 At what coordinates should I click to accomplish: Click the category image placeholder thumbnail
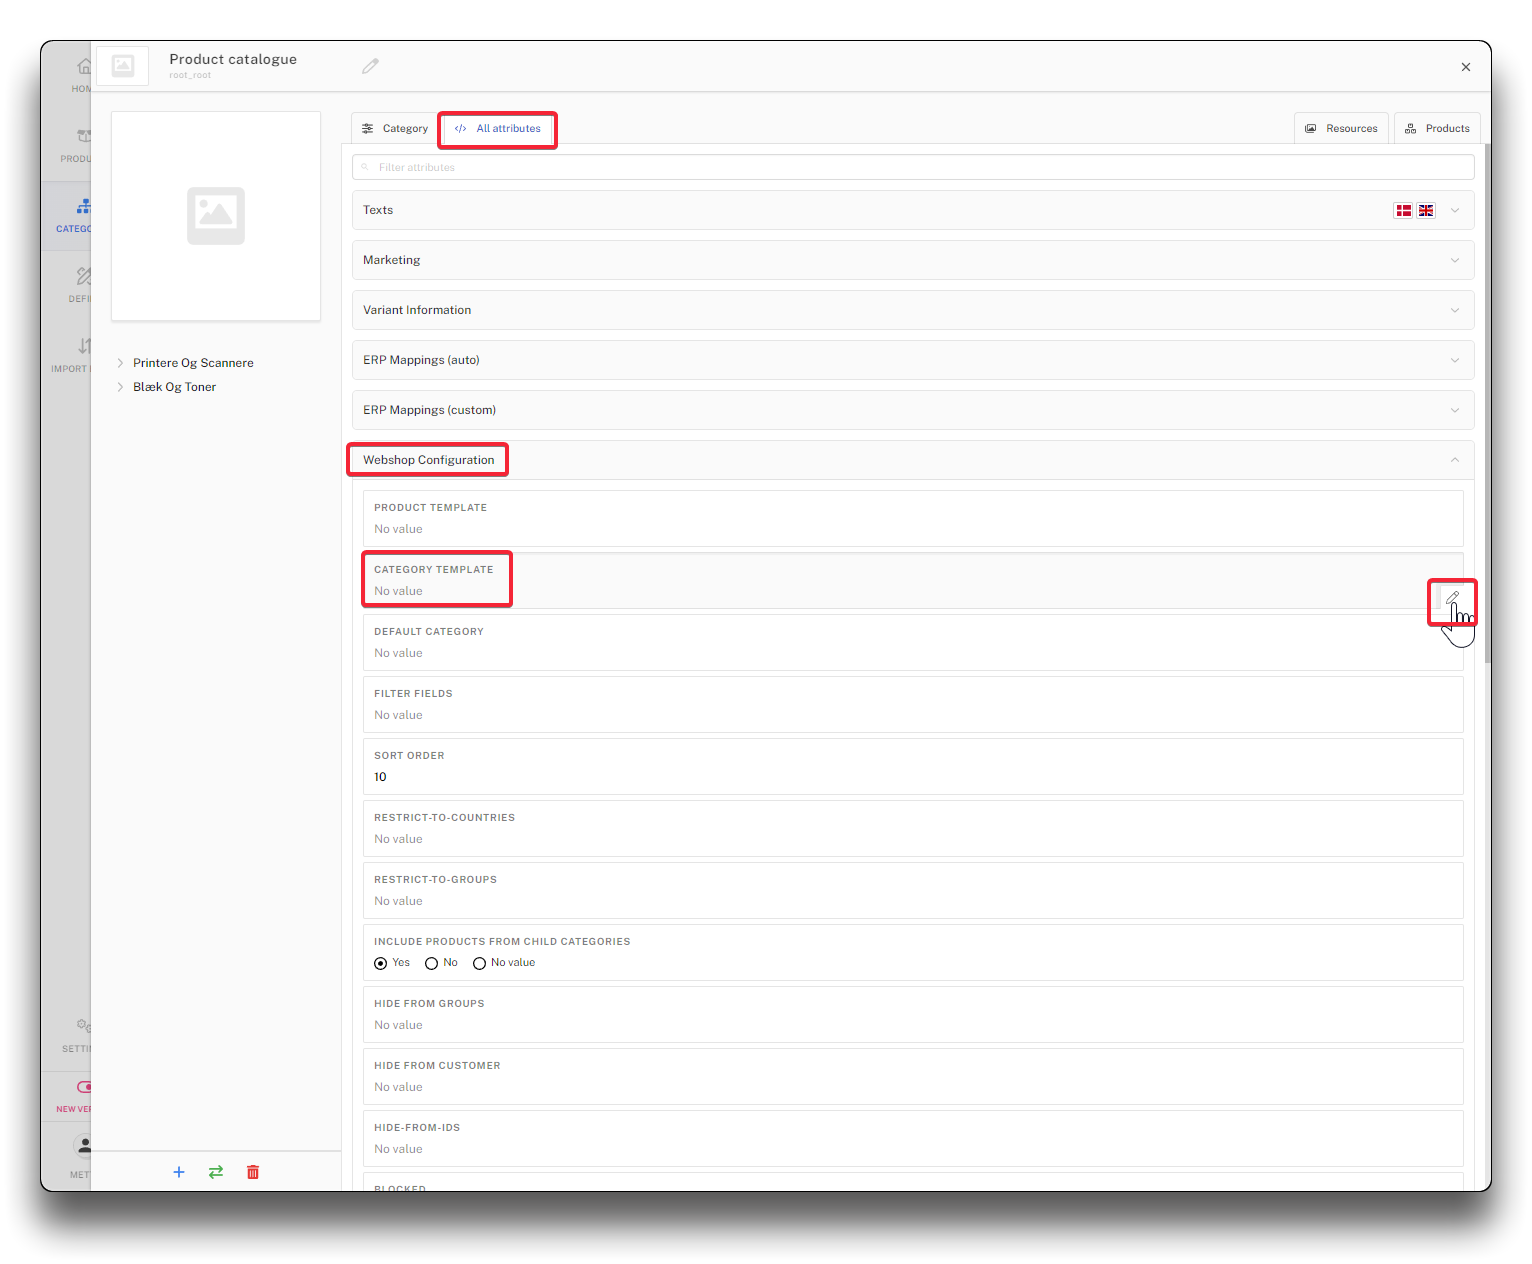coord(216,216)
